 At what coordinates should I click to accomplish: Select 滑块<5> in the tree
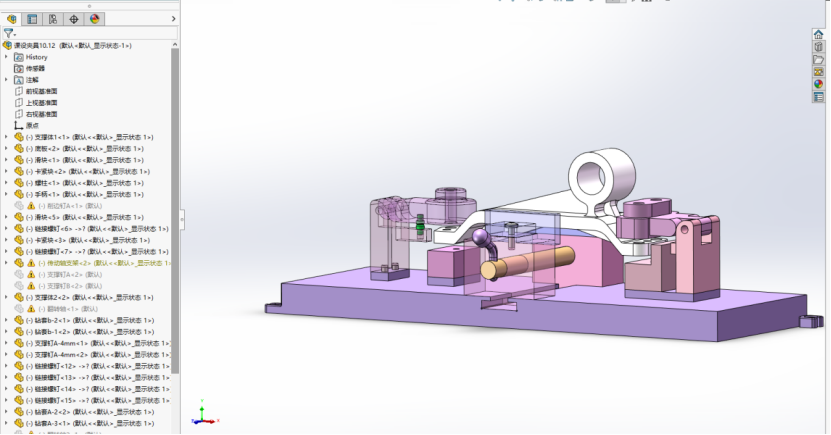point(85,217)
